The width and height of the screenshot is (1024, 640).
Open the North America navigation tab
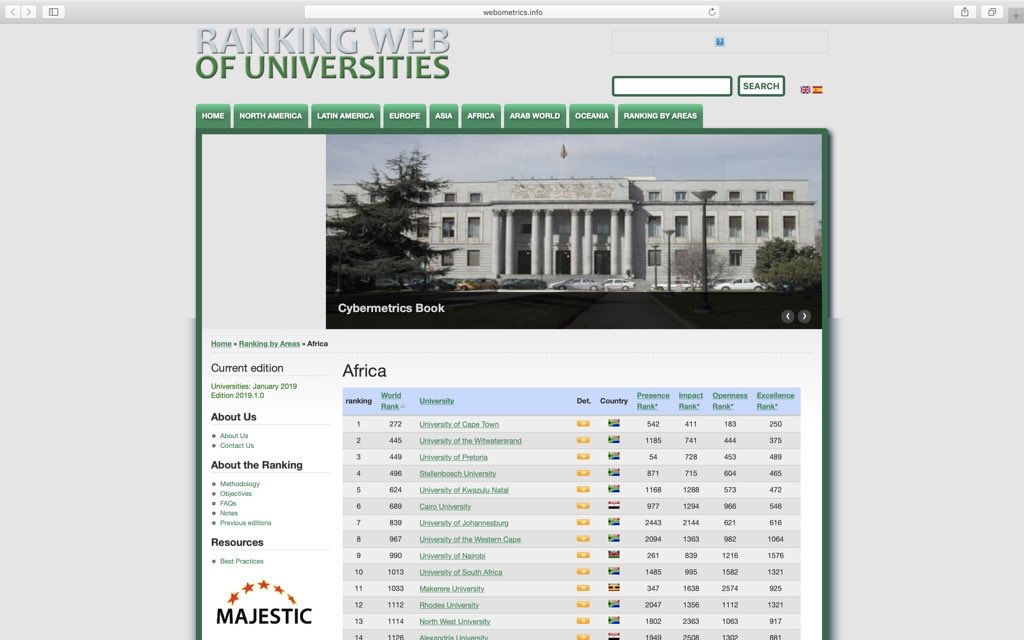pyautogui.click(x=270, y=116)
